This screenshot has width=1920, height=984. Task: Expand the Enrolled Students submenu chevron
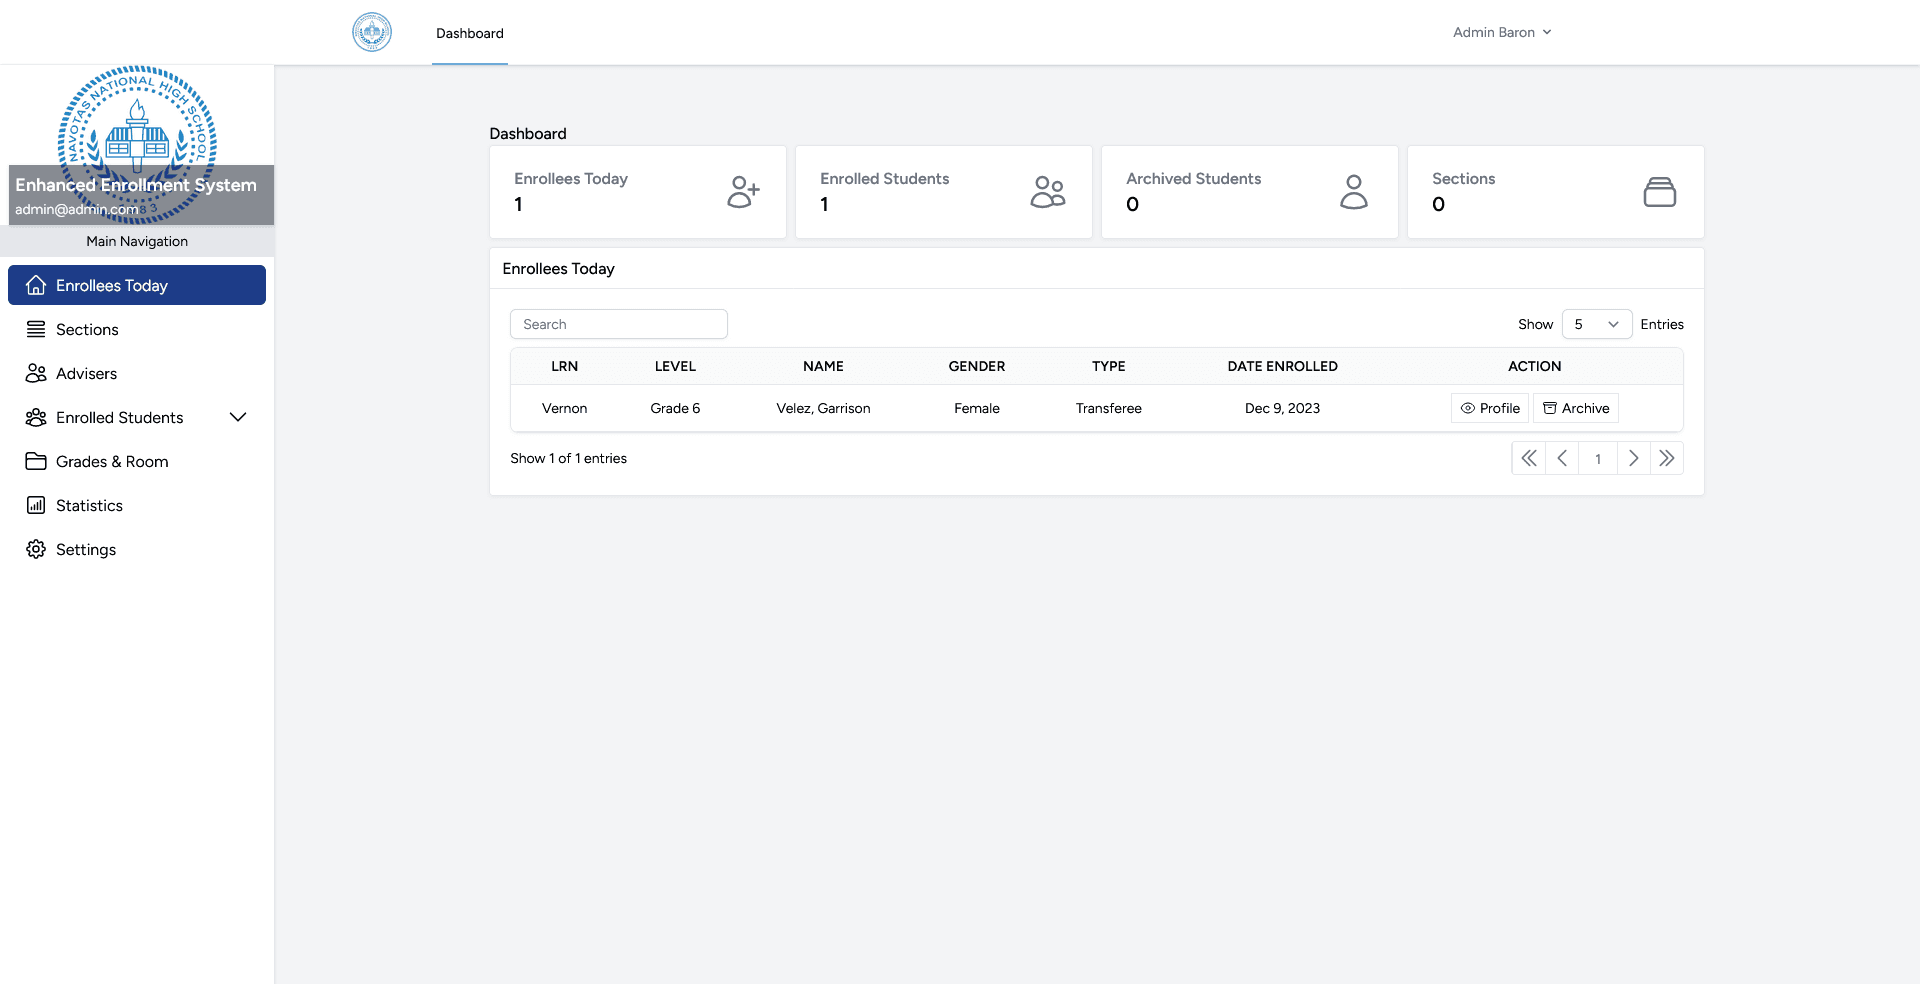(x=238, y=417)
